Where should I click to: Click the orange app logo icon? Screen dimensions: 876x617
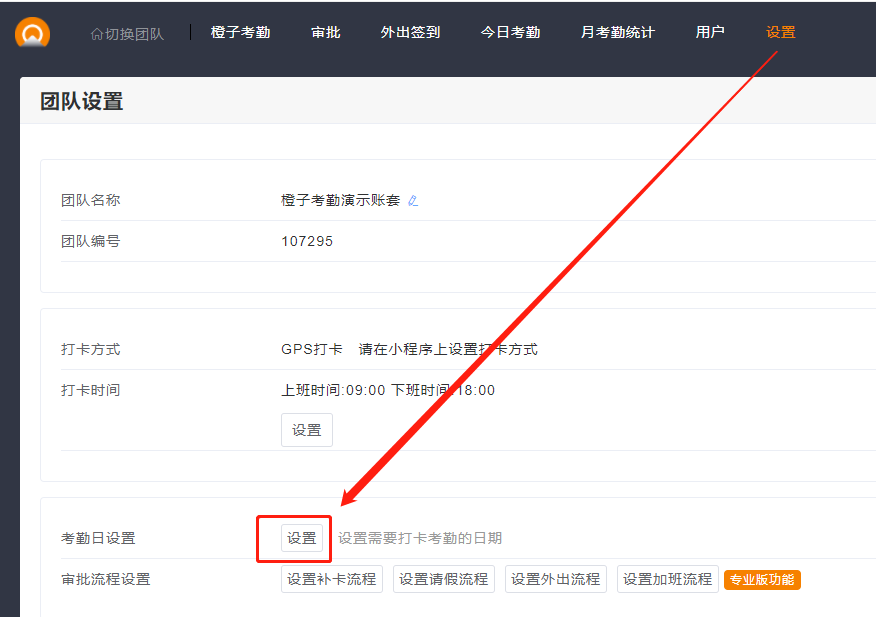(x=32, y=32)
